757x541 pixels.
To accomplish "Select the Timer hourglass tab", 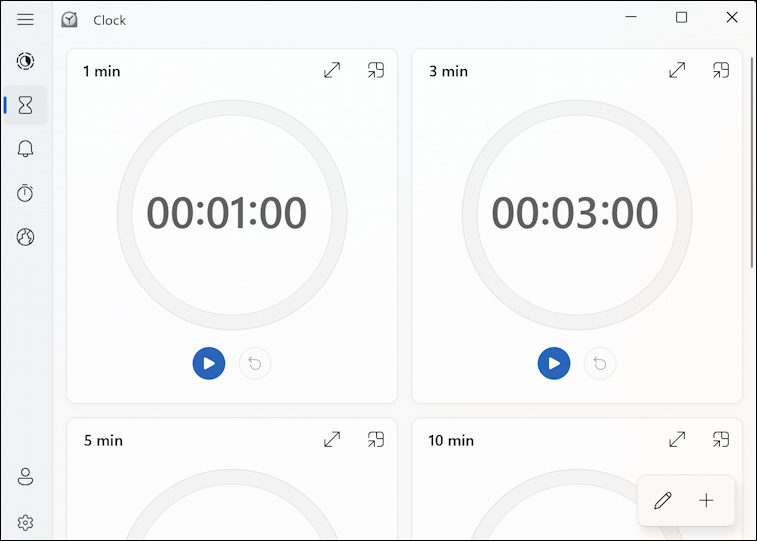I will click(x=26, y=105).
